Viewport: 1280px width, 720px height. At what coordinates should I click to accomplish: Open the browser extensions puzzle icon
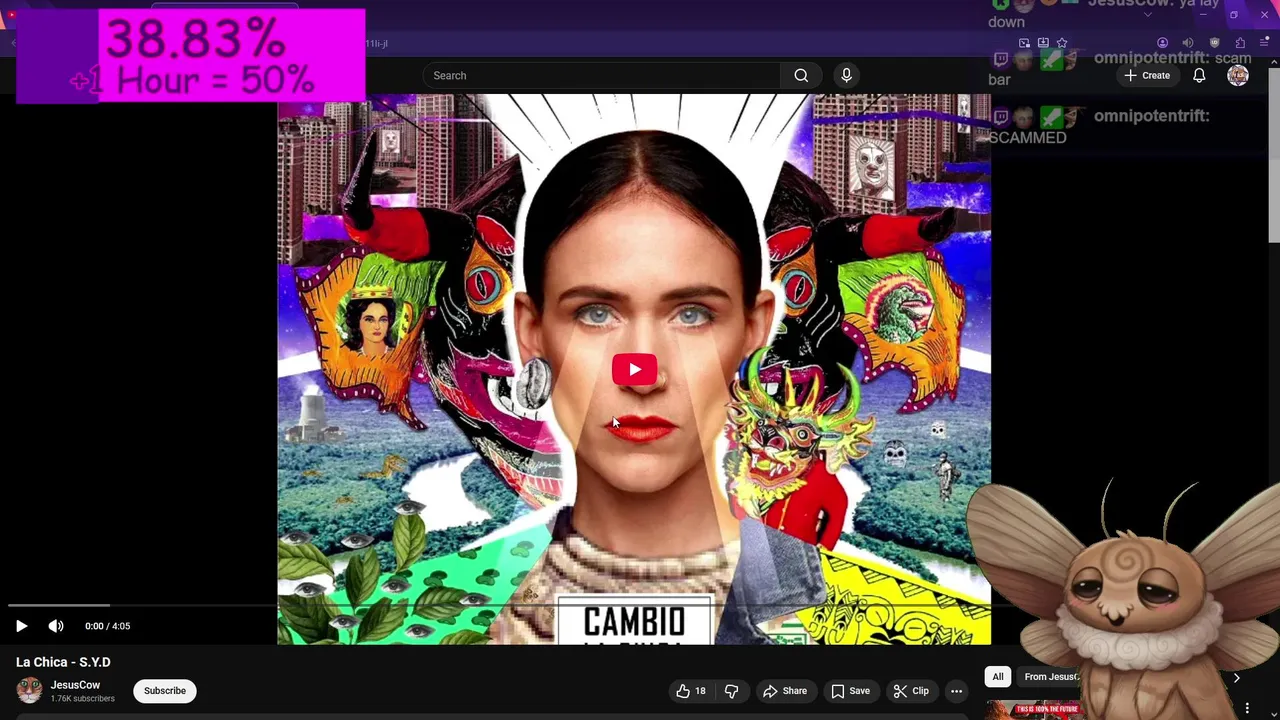[1240, 43]
